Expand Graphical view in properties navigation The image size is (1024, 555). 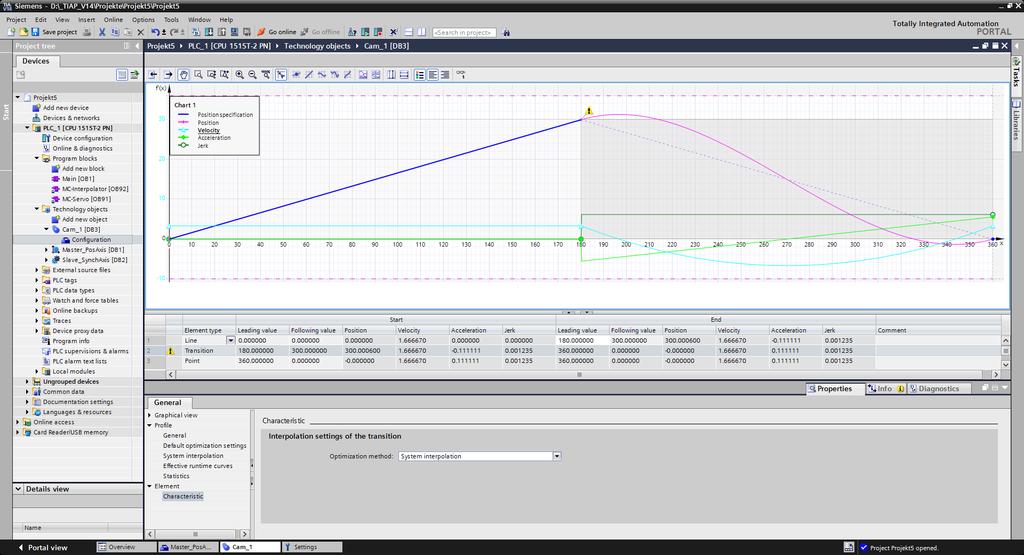(150, 415)
